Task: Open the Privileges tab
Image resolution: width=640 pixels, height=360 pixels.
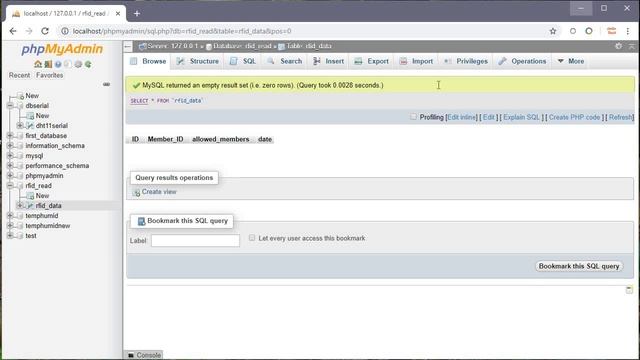Action: (466, 61)
